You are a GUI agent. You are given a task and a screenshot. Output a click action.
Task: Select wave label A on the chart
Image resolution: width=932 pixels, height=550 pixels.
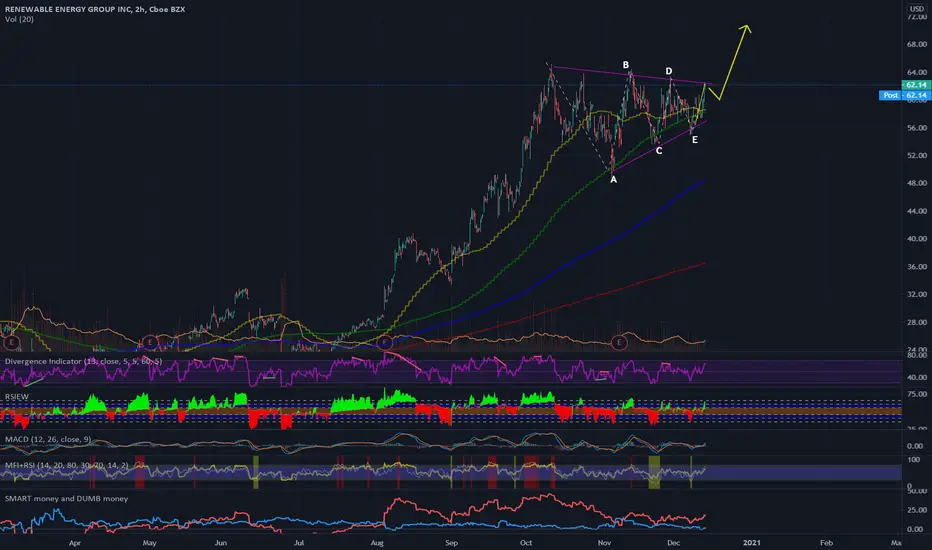click(x=614, y=180)
